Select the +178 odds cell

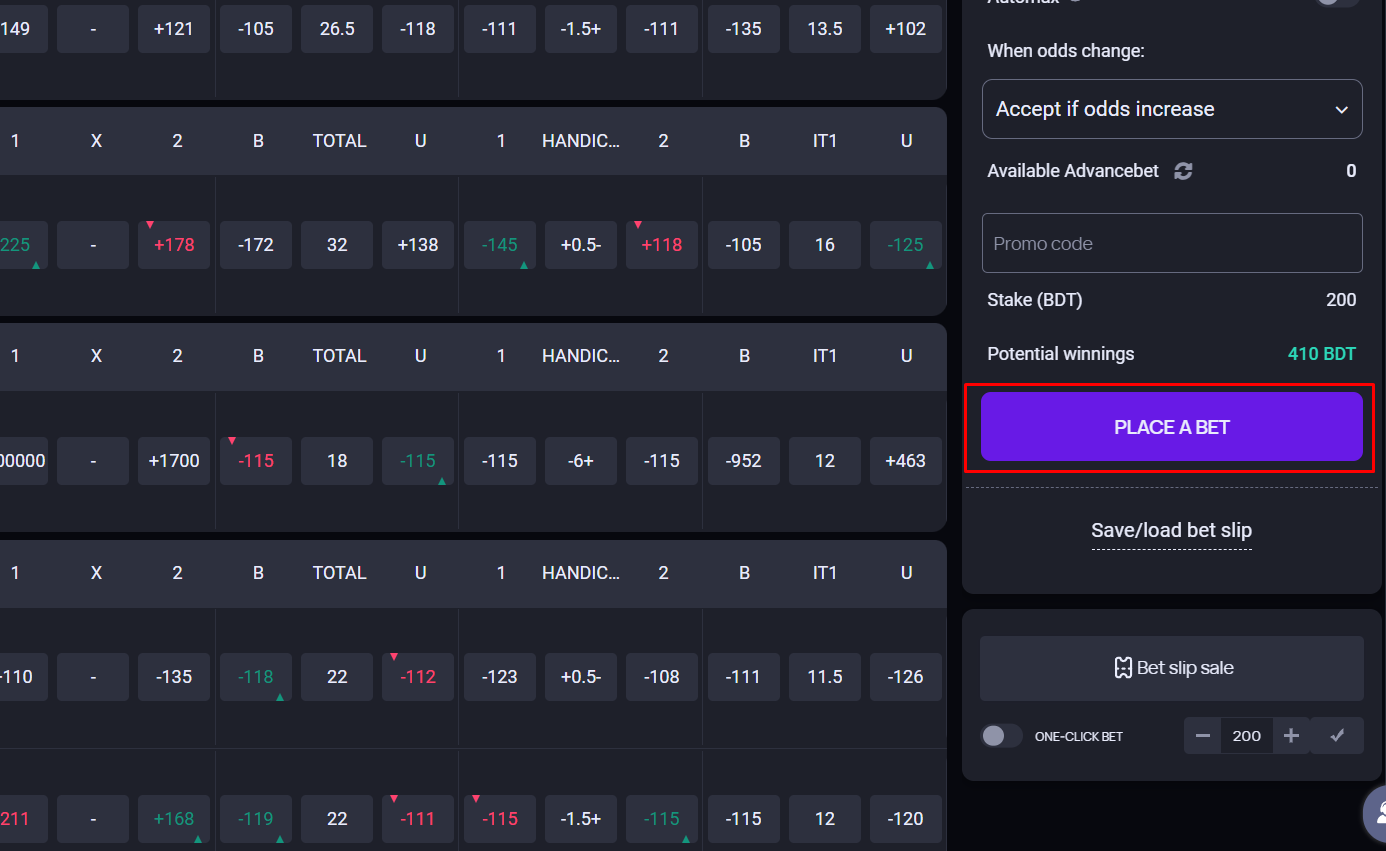[174, 245]
